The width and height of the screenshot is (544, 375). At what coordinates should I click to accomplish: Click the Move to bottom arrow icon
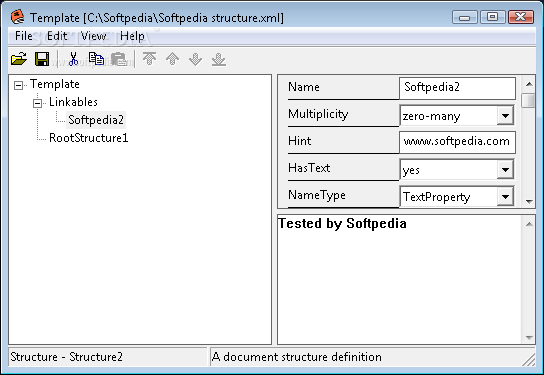219,59
